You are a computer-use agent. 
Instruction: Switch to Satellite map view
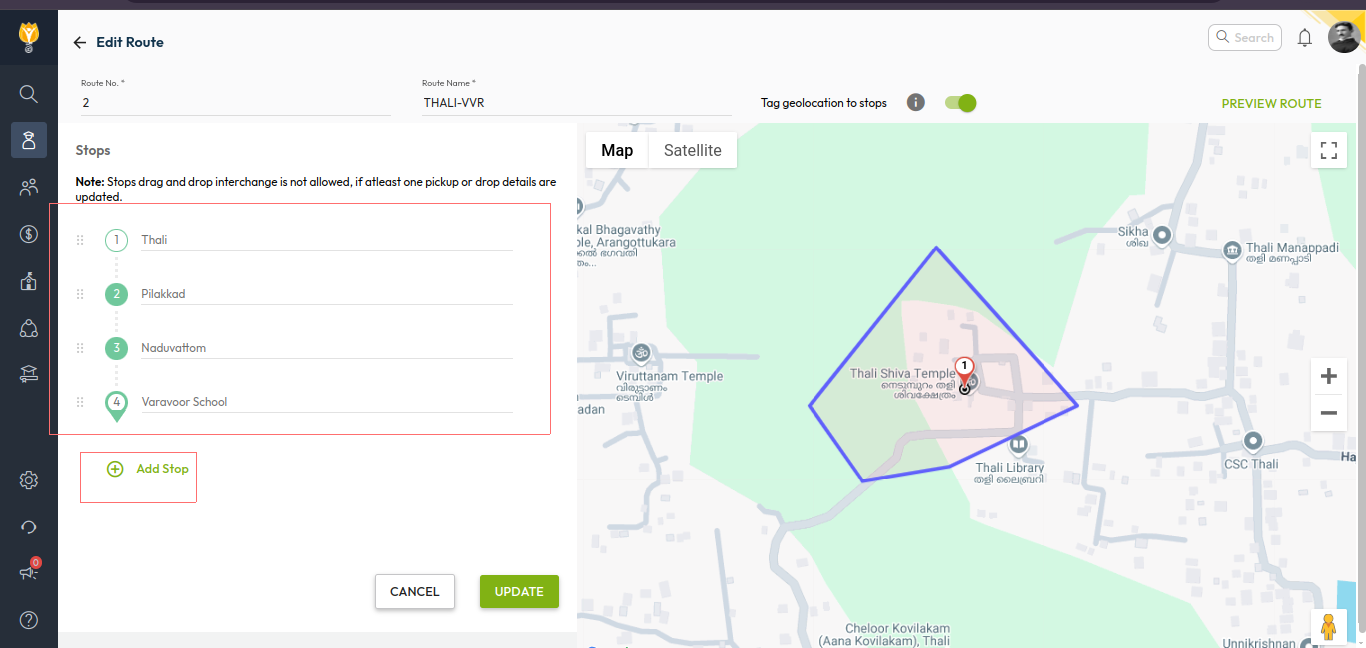692,151
